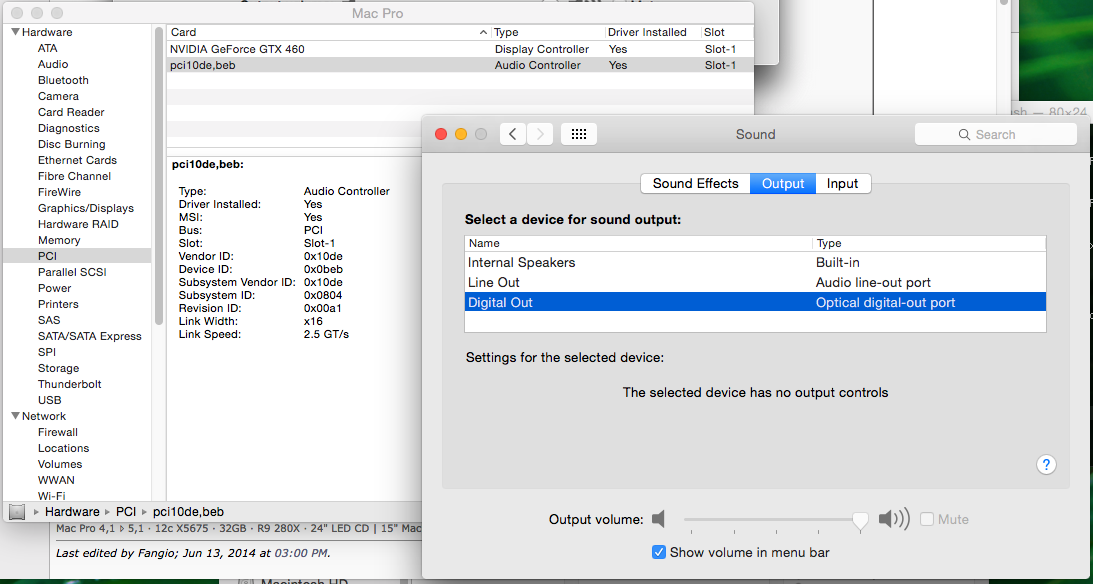The image size is (1093, 584).
Task: Select Locations under Network
Action: click(63, 449)
